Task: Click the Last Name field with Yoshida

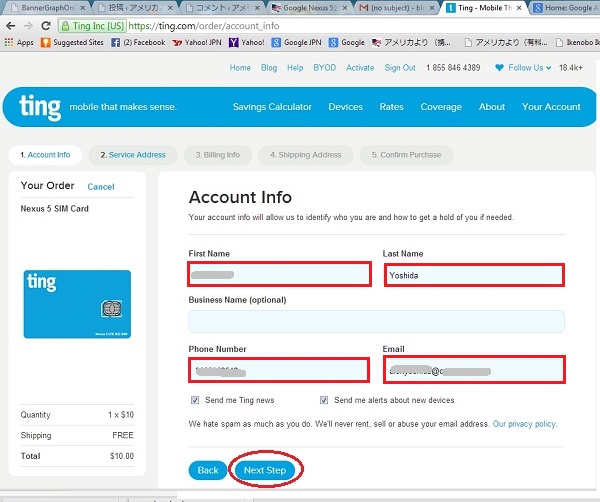Action: [474, 275]
